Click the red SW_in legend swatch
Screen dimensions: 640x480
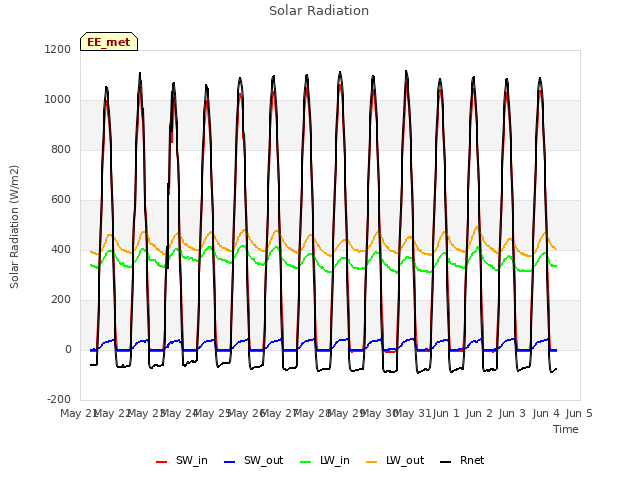click(x=162, y=462)
